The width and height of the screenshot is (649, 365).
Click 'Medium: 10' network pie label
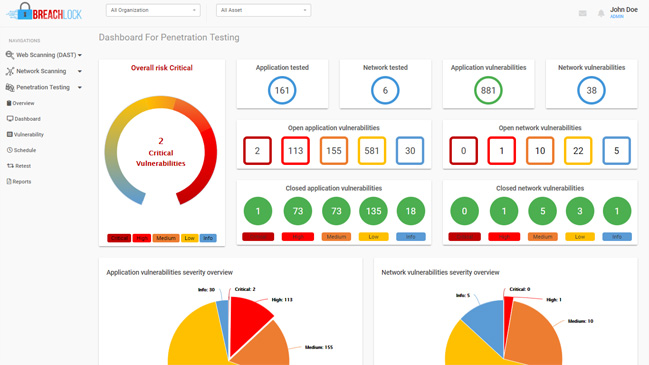[580, 321]
